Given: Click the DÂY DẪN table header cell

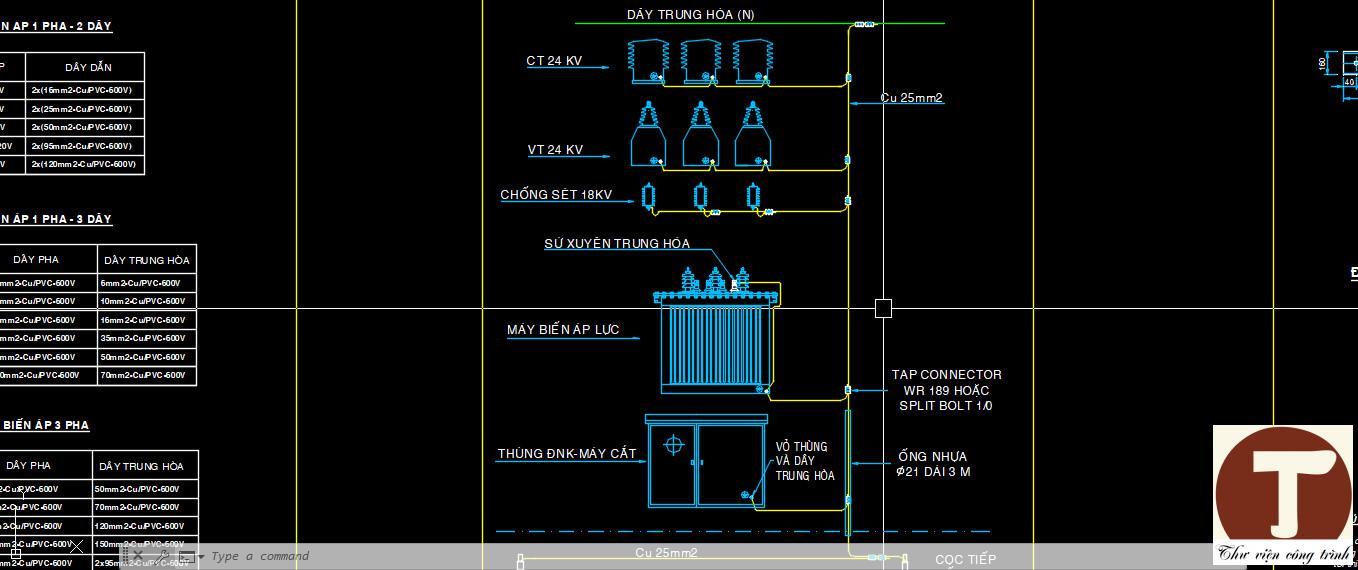Looking at the screenshot, I should click(x=88, y=67).
